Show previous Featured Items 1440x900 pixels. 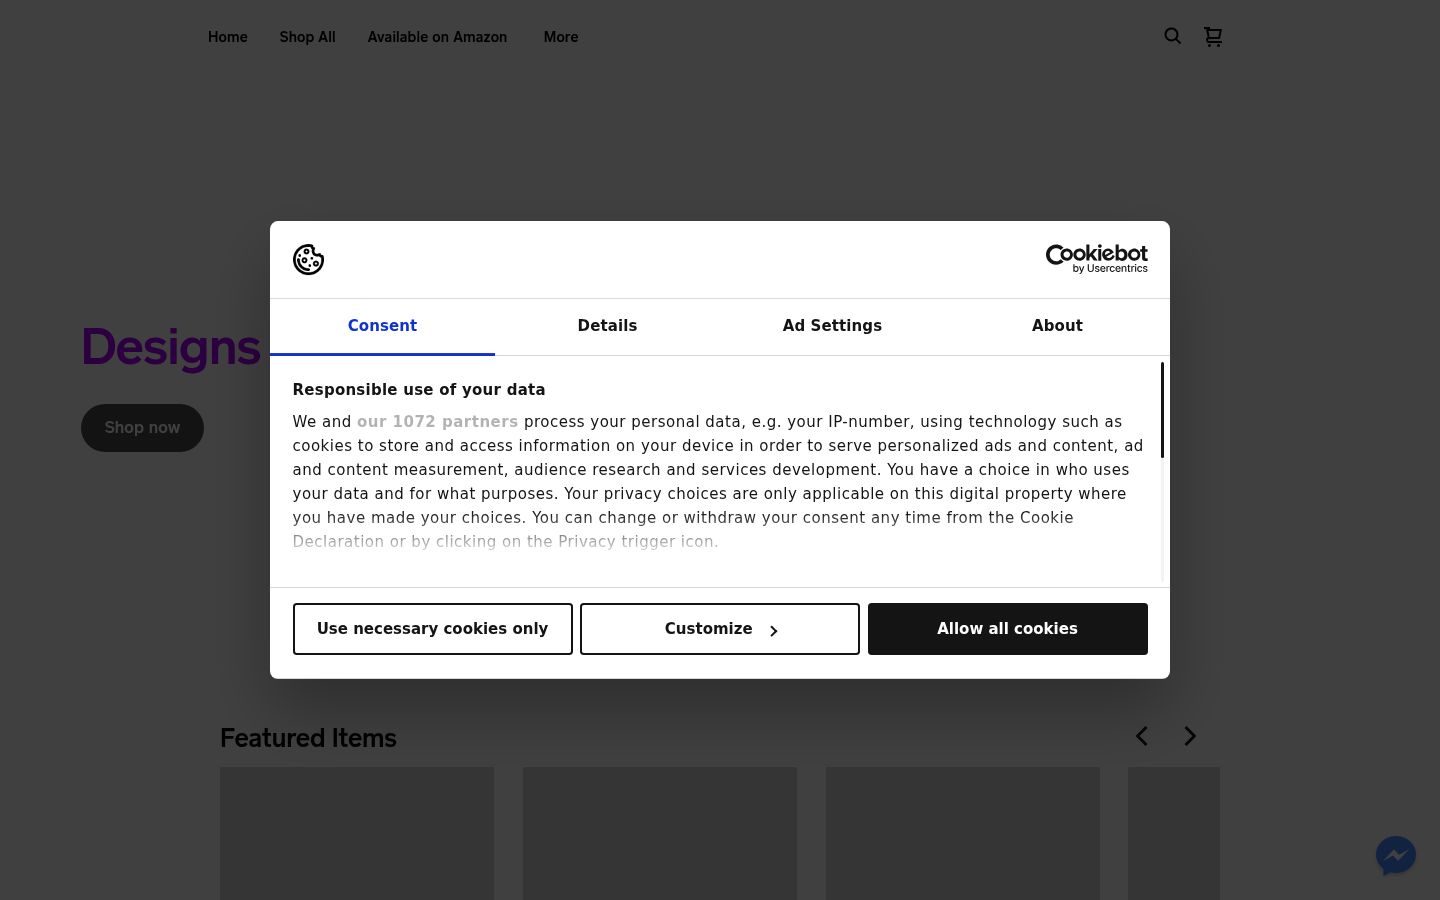[1142, 736]
